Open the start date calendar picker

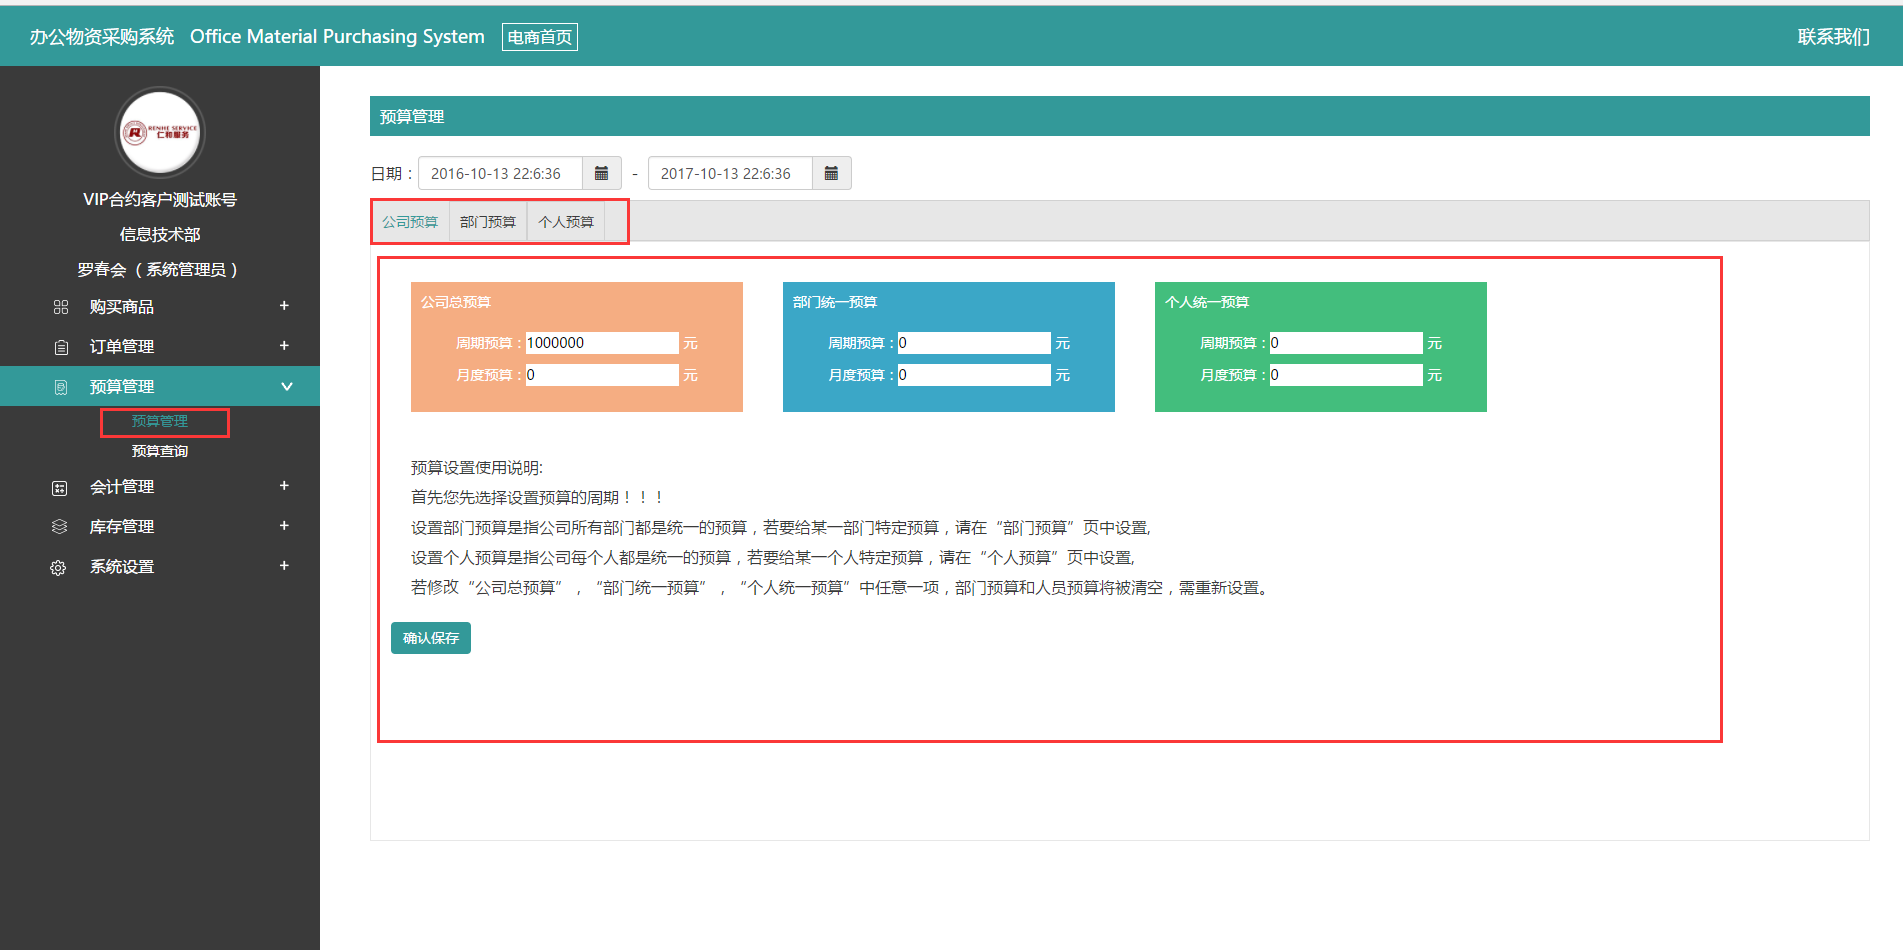[x=601, y=173]
